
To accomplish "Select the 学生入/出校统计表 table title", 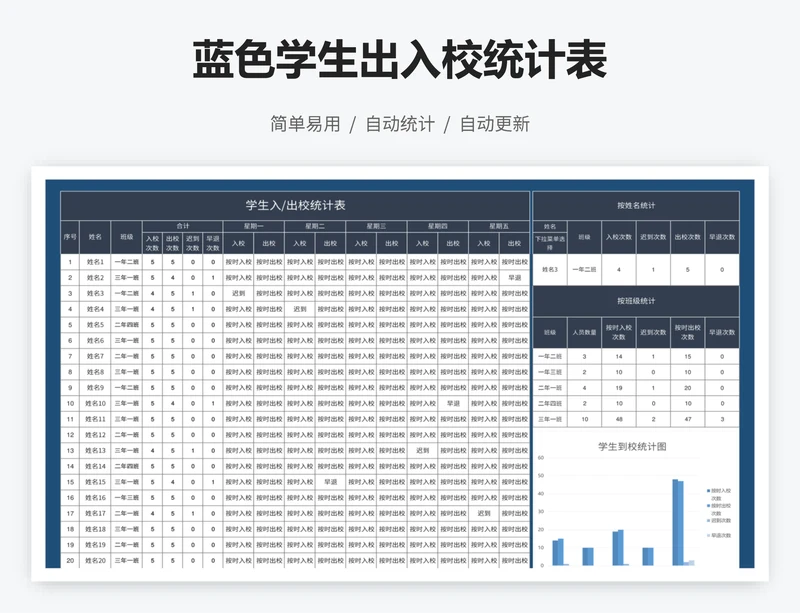I will pyautogui.click(x=295, y=206).
